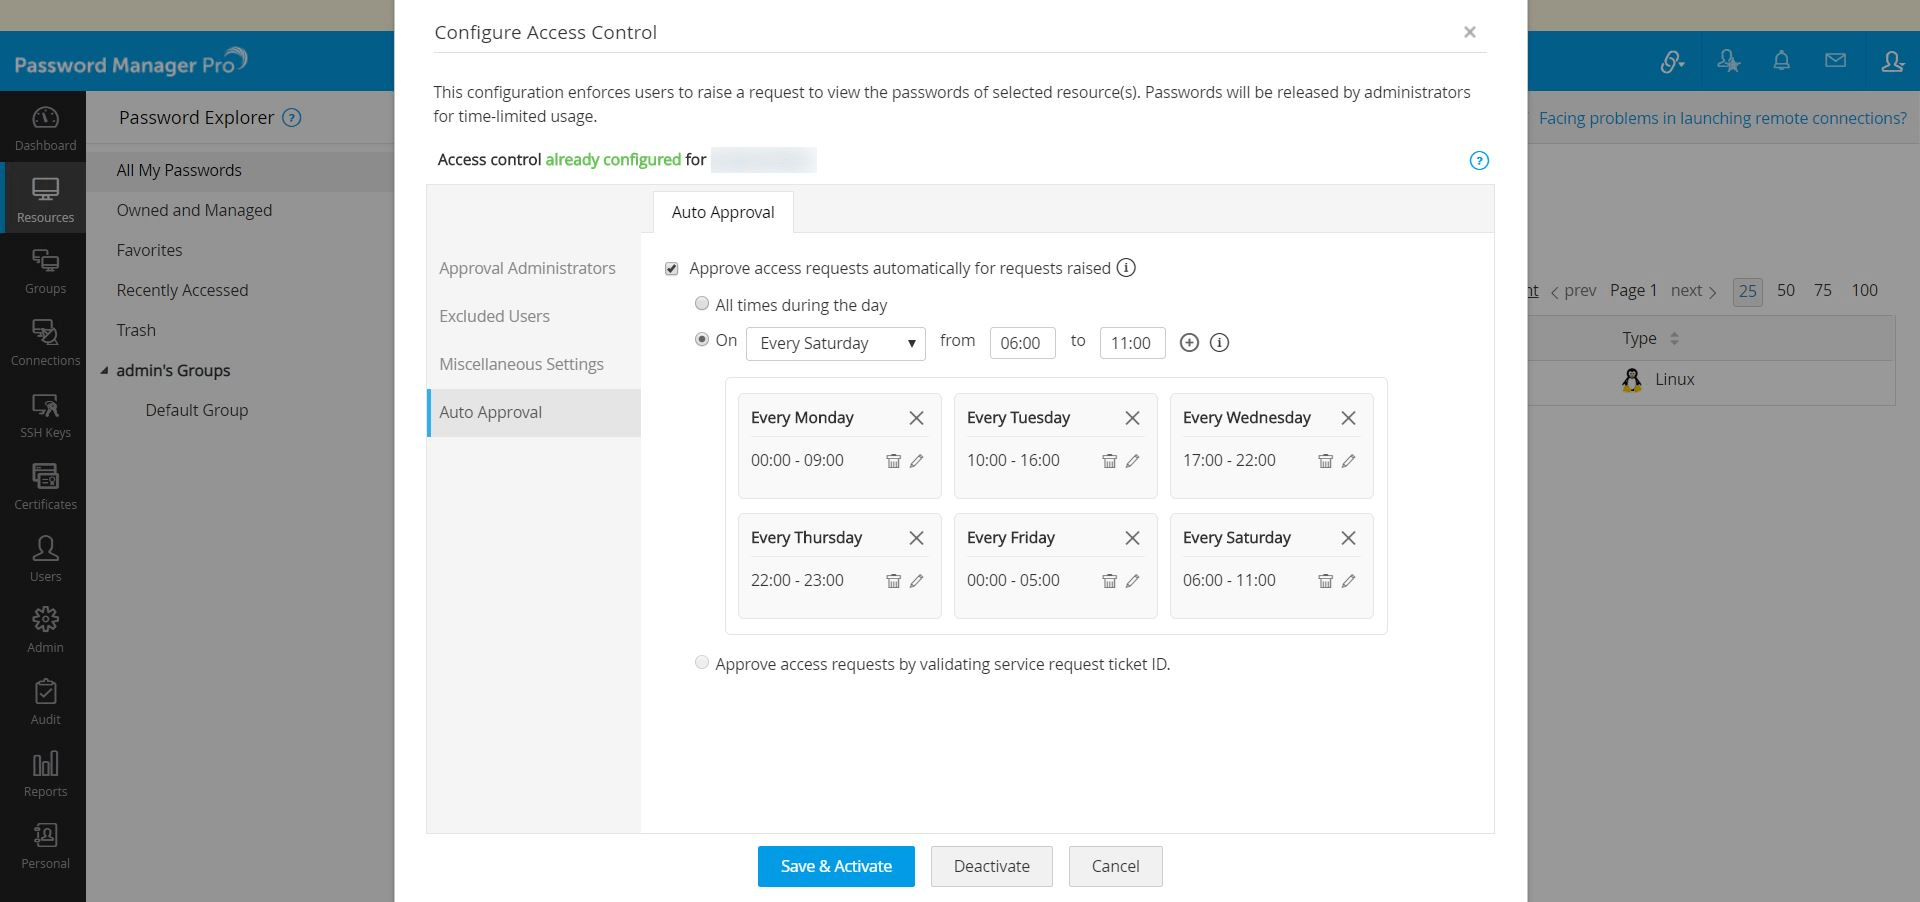
Task: Click the from time field showing 06:00
Action: click(1022, 343)
